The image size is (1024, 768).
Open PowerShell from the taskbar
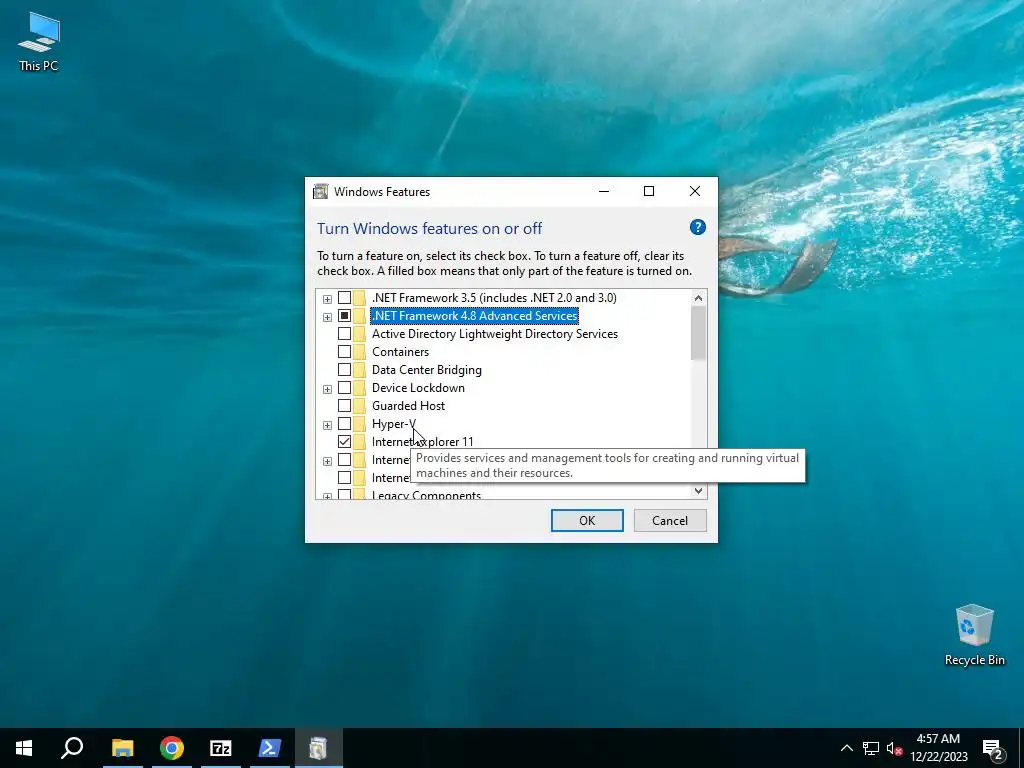click(x=270, y=748)
